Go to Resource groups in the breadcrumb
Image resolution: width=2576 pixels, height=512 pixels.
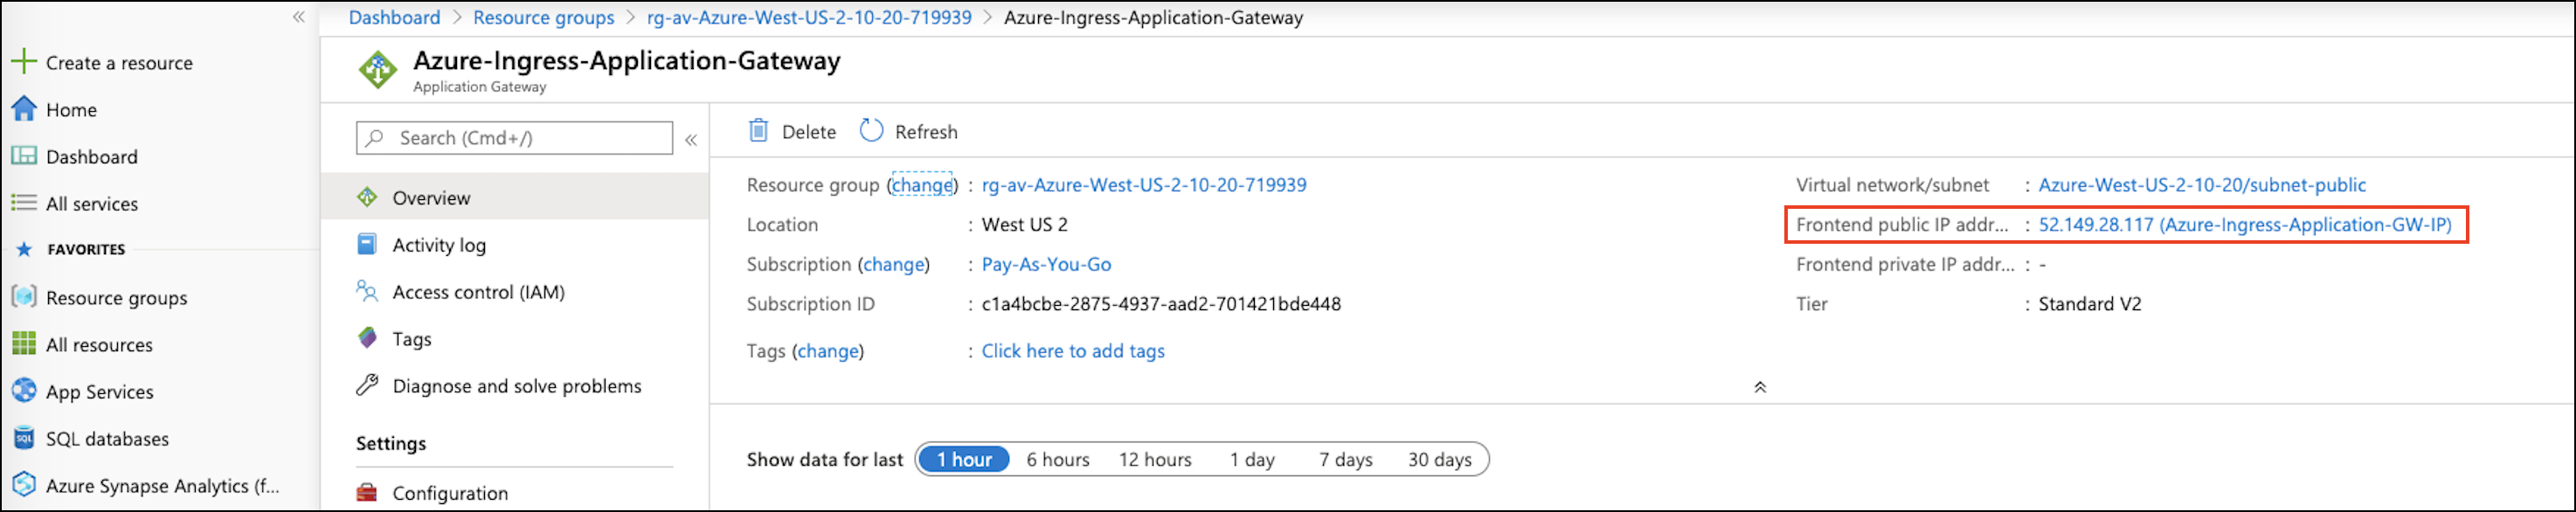point(543,17)
